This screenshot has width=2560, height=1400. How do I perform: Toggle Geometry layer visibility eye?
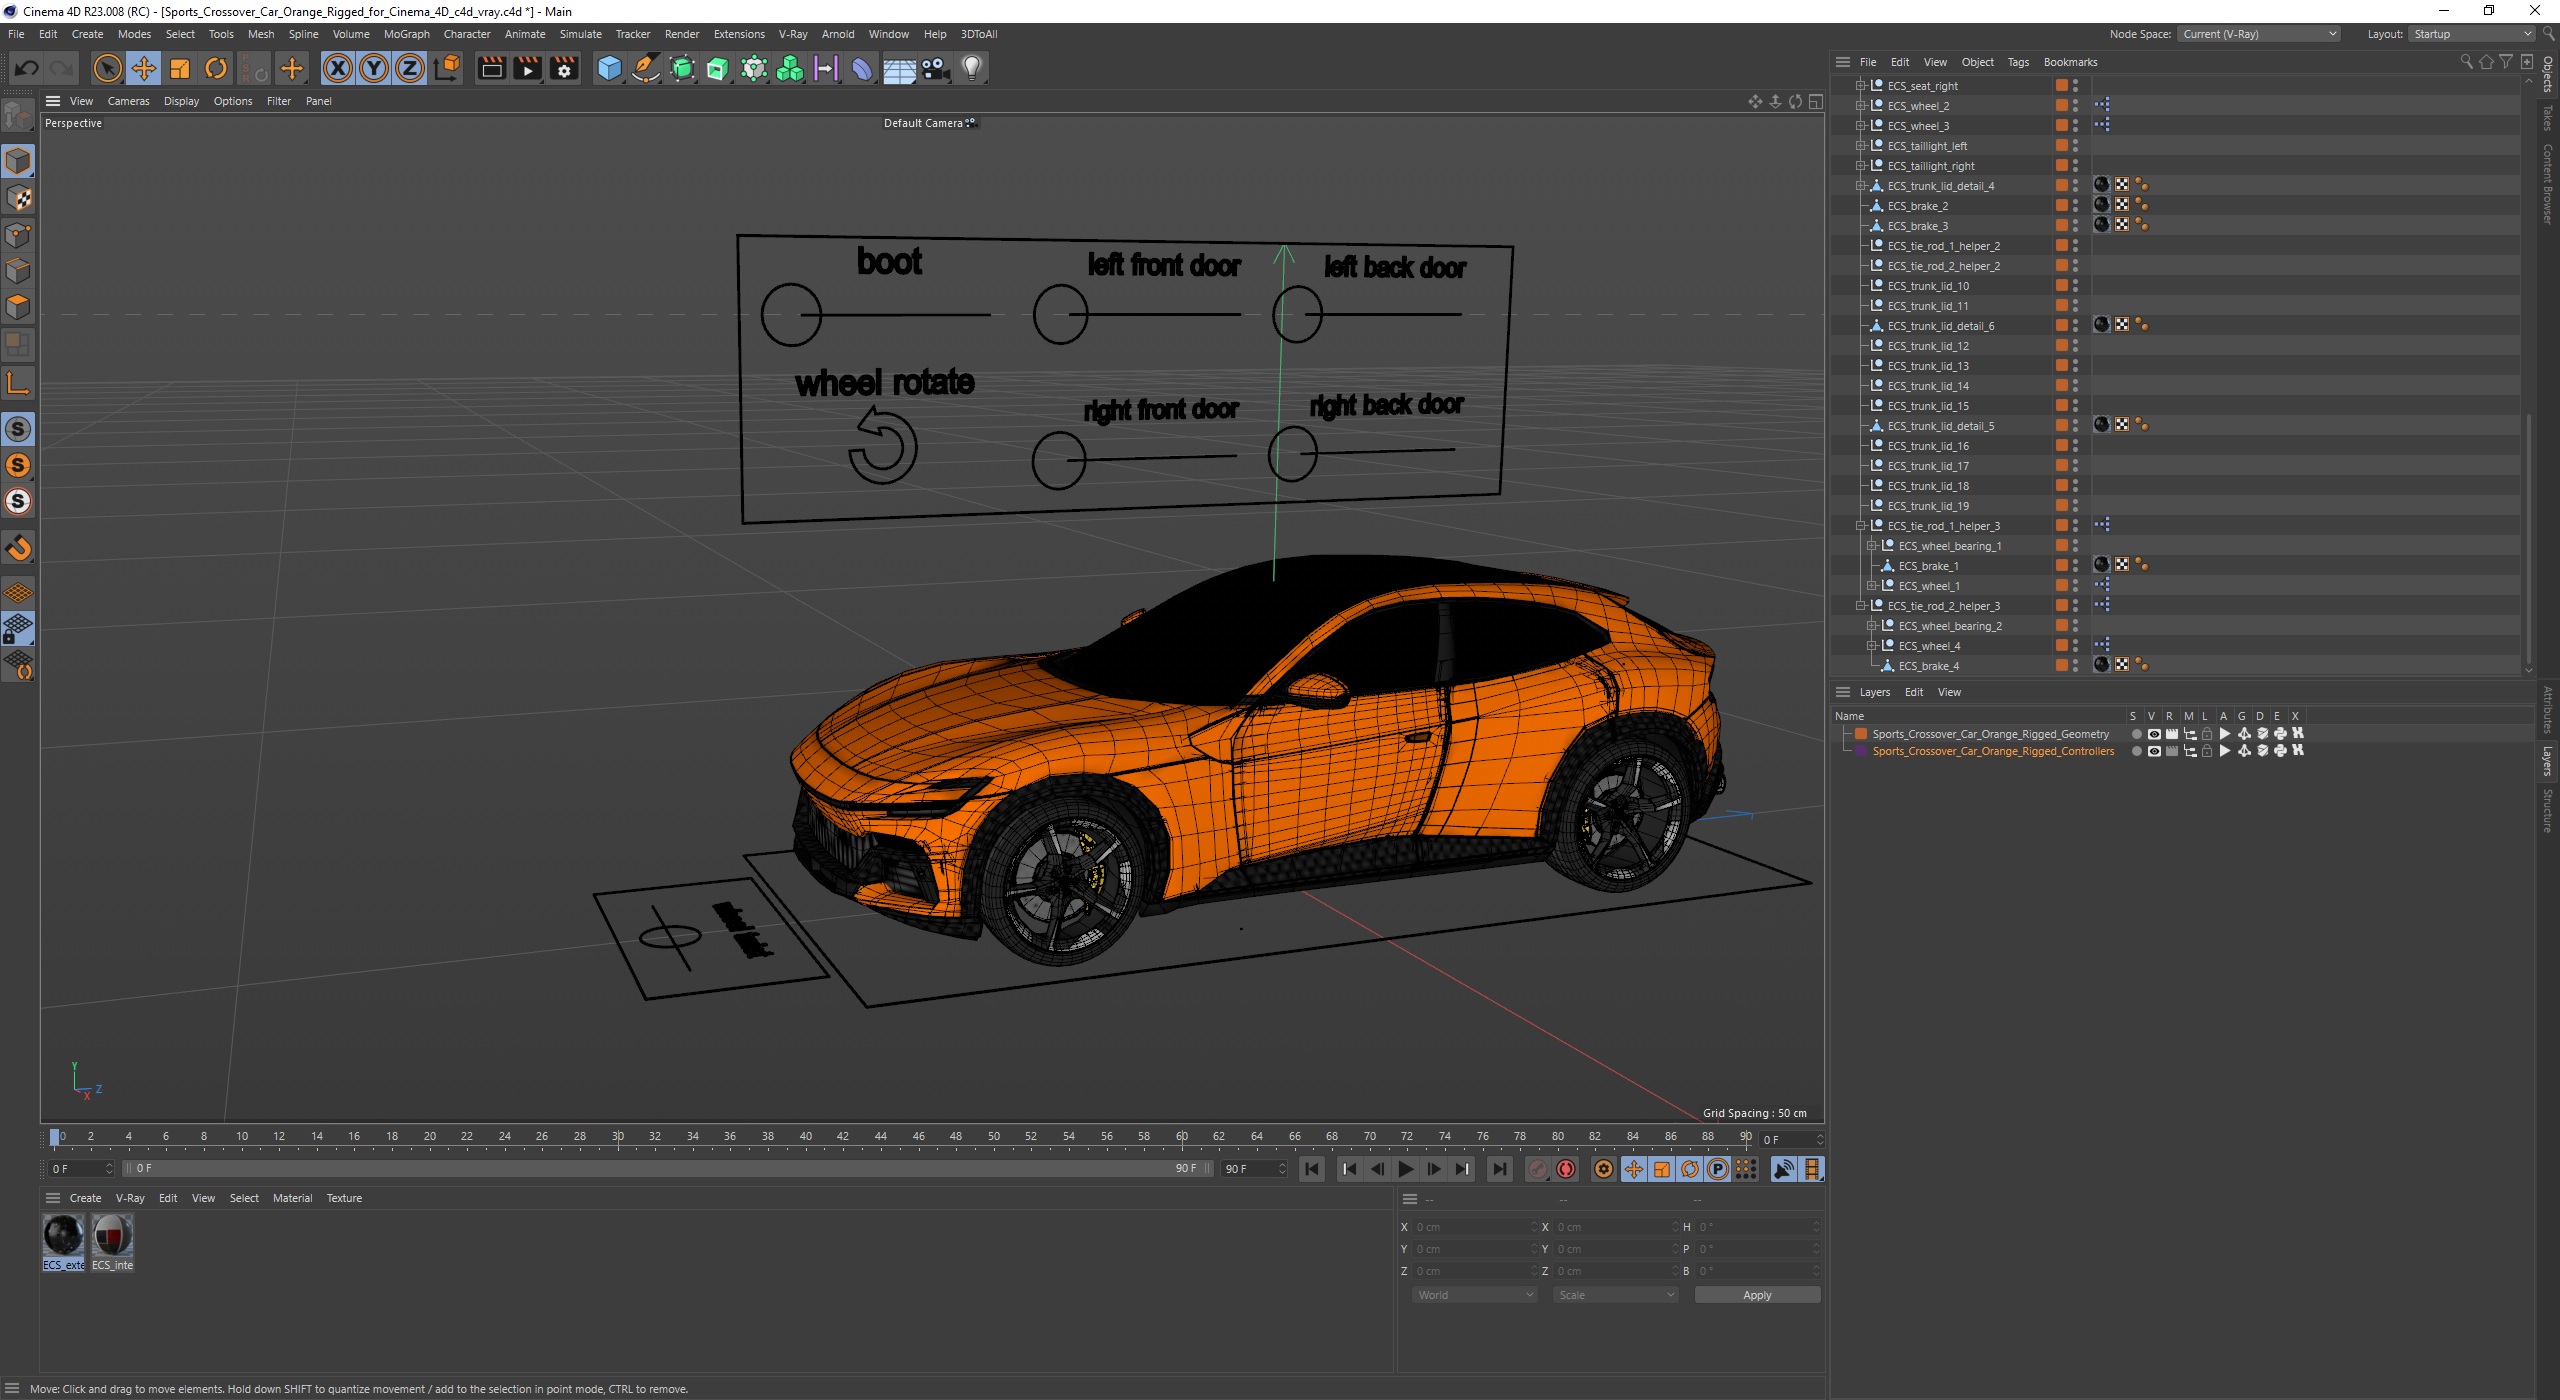[x=2153, y=734]
